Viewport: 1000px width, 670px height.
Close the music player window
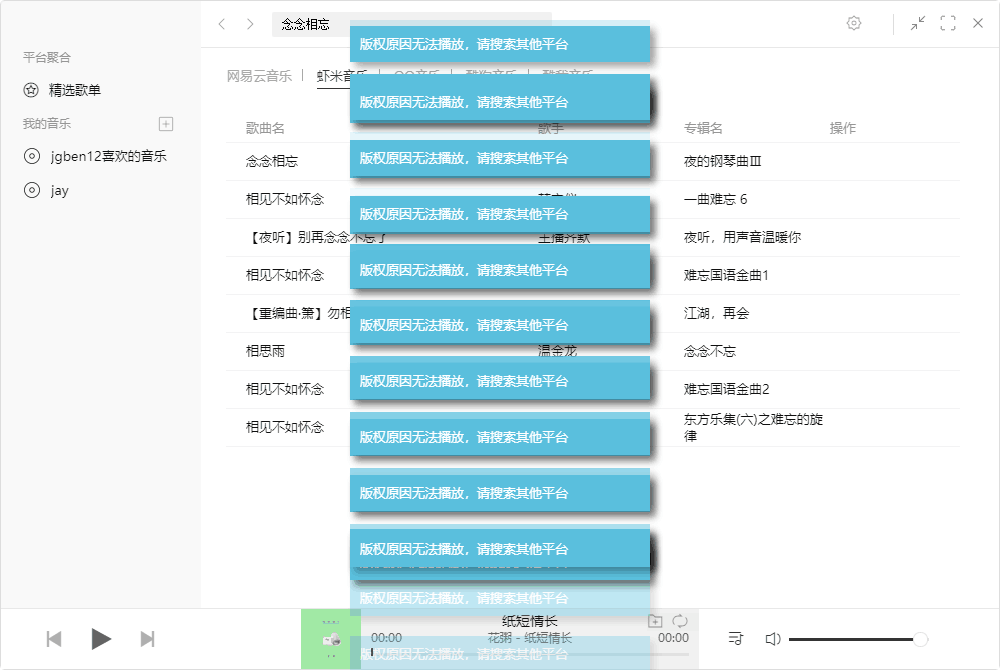click(978, 24)
